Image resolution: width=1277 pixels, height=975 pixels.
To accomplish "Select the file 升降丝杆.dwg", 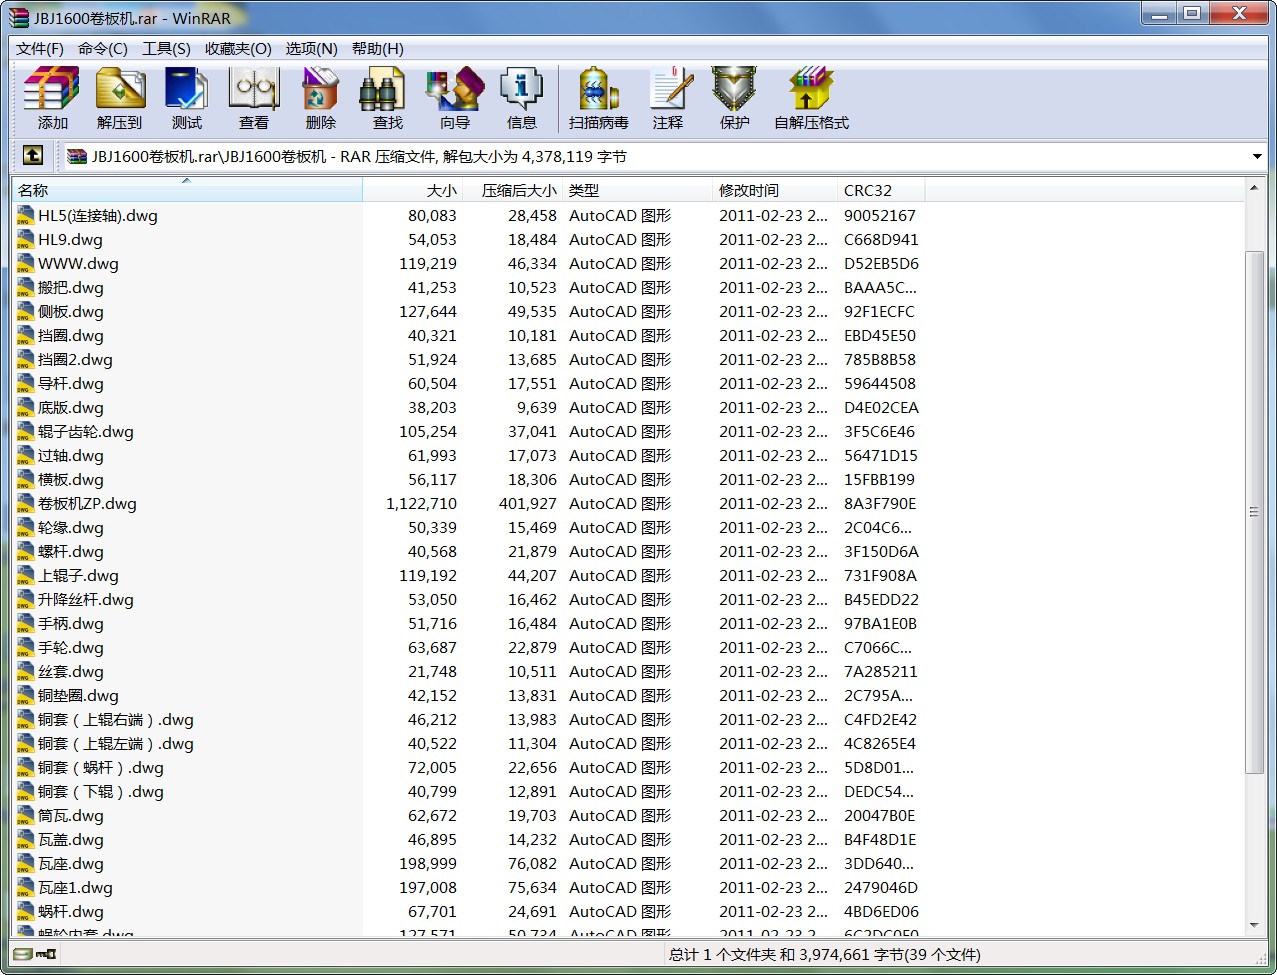I will click(x=85, y=599).
